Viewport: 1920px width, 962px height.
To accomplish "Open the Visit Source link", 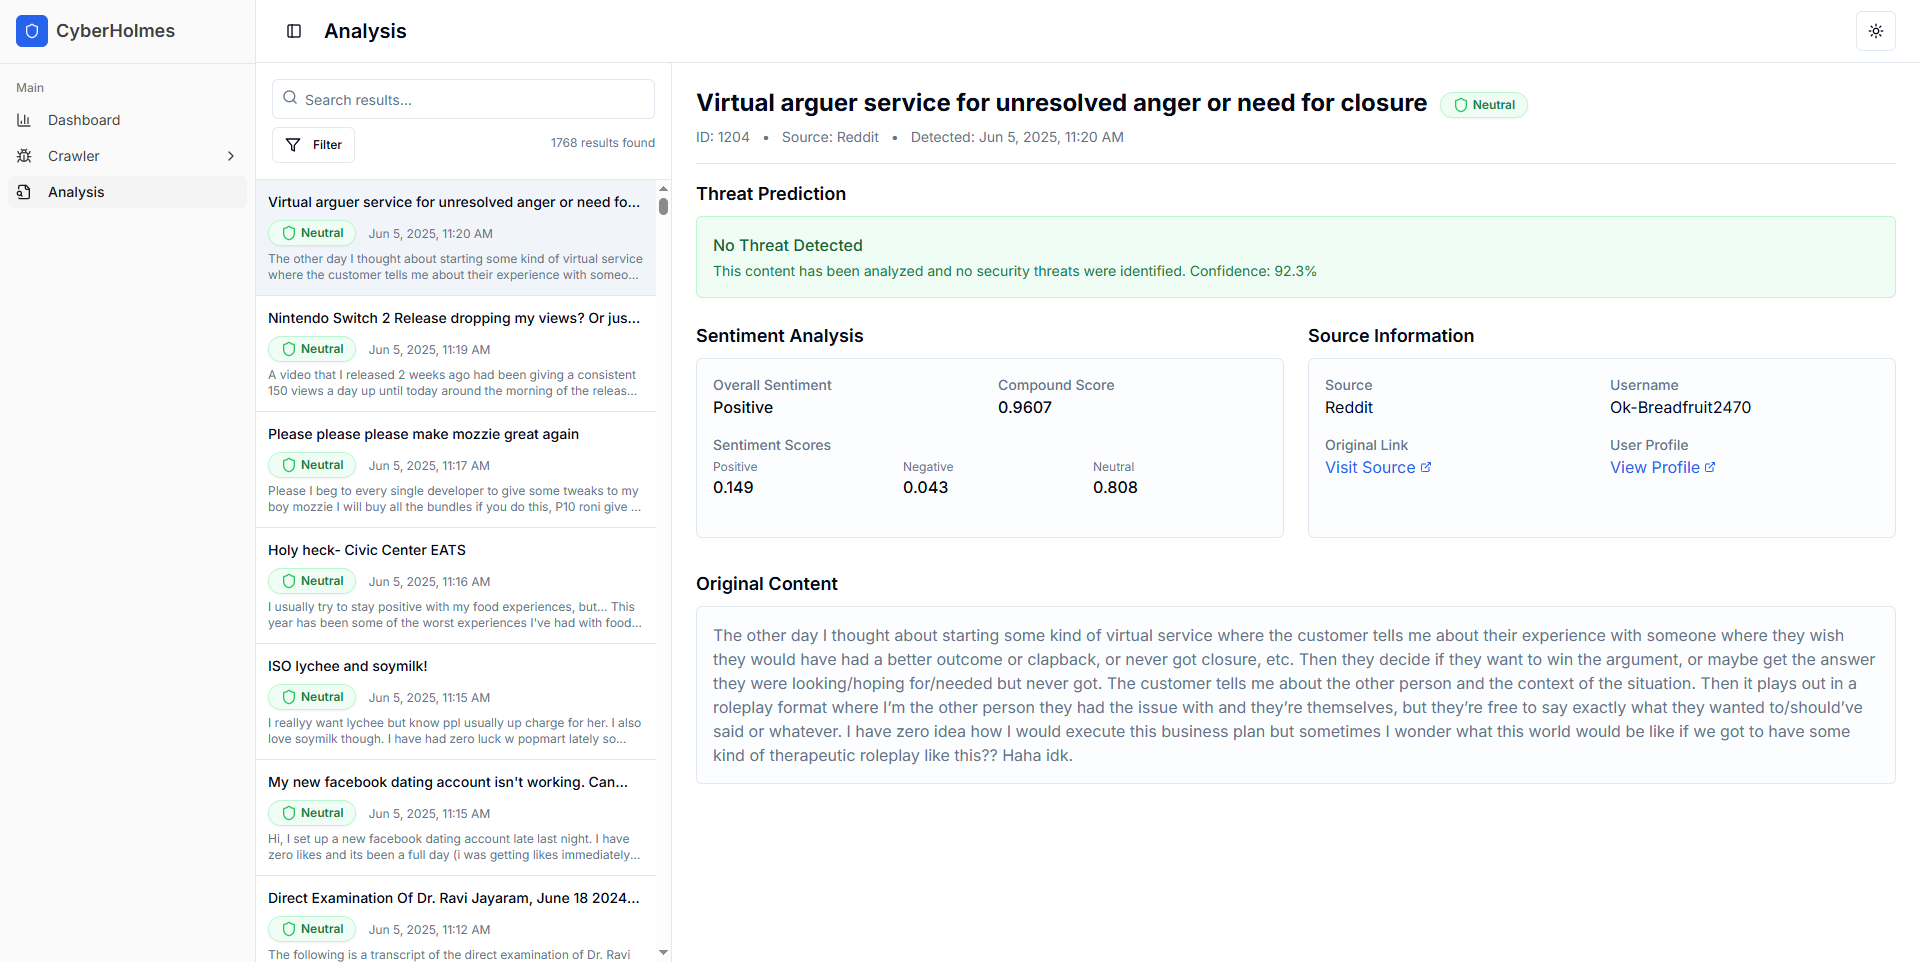I will (1378, 467).
